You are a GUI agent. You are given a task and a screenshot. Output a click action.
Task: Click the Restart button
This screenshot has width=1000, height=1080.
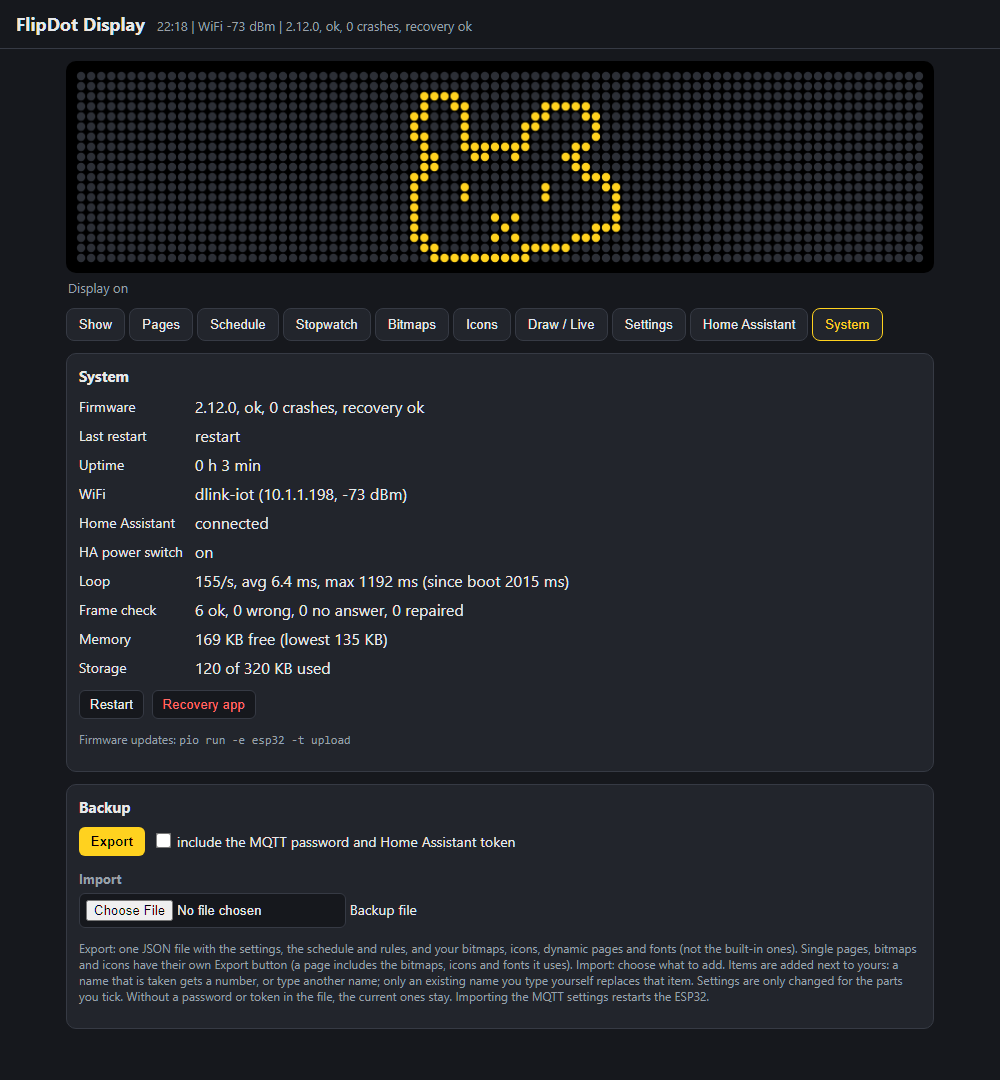(112, 705)
